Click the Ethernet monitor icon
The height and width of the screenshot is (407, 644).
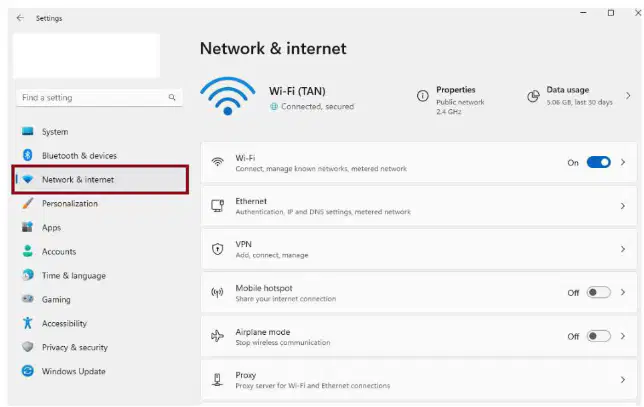click(x=217, y=205)
